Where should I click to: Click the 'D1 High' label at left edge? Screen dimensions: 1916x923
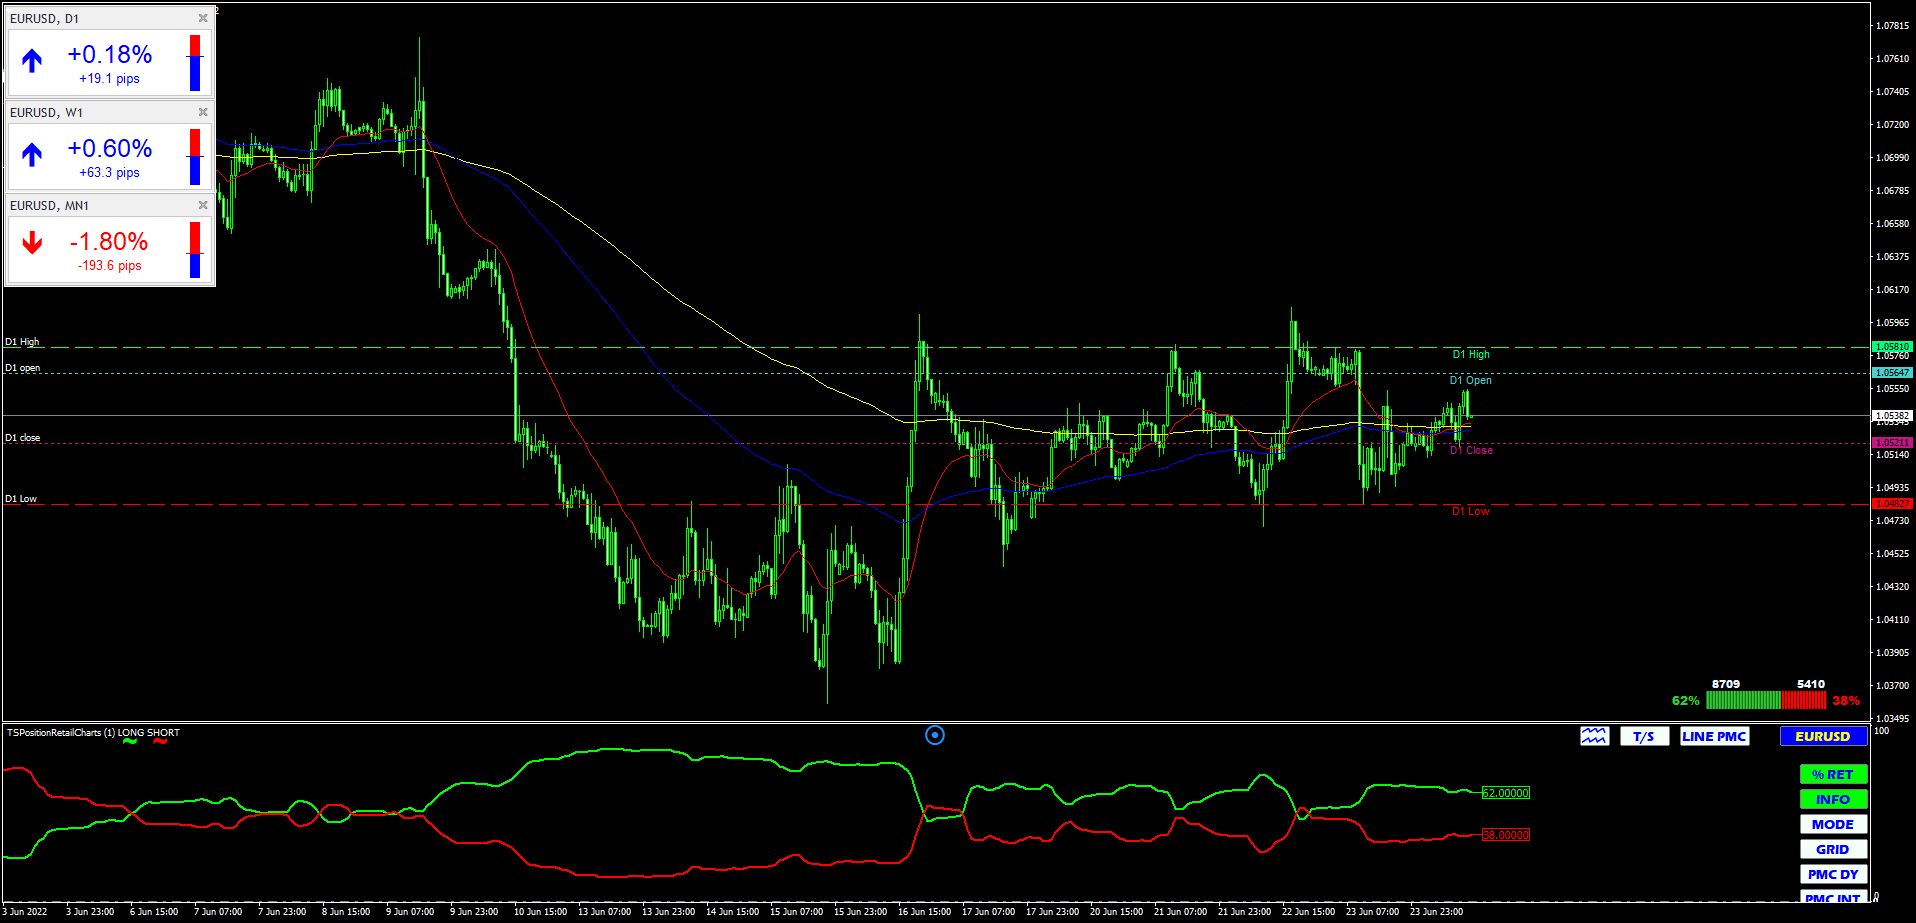click(22, 342)
